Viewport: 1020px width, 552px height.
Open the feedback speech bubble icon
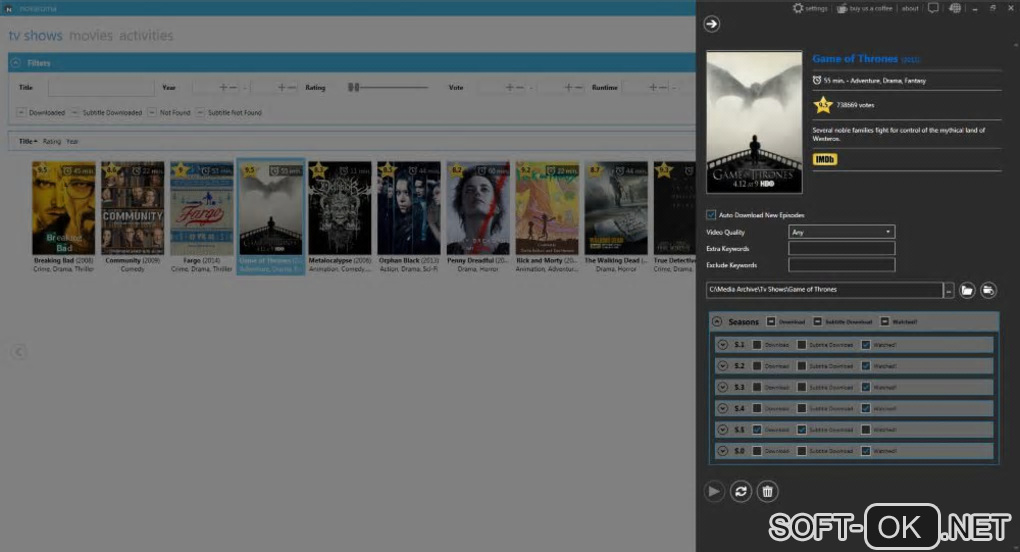coord(933,8)
